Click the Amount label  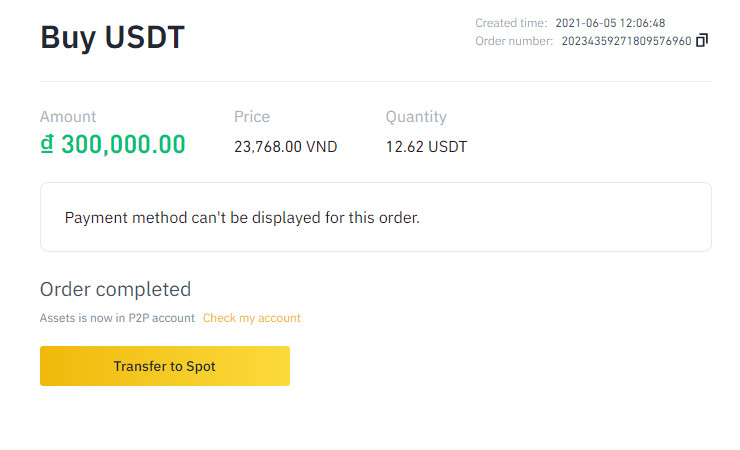click(x=68, y=117)
